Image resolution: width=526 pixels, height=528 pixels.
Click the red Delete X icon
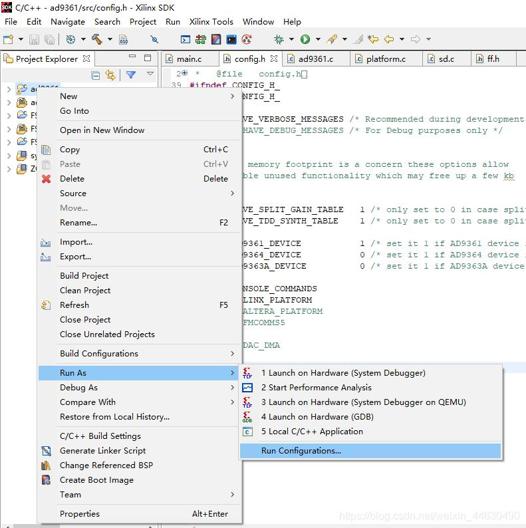[46, 179]
